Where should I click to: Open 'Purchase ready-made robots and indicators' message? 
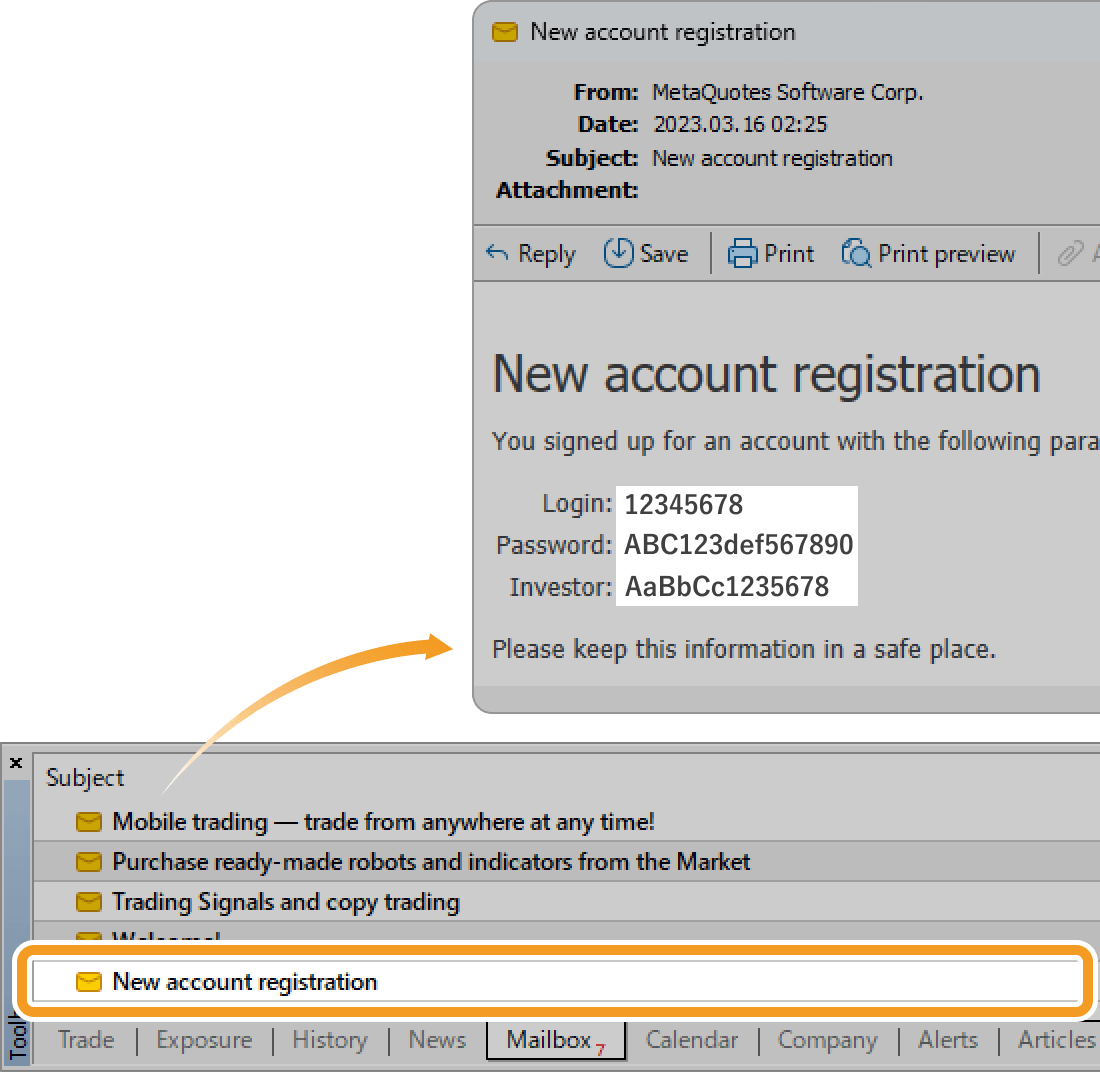pyautogui.click(x=431, y=862)
